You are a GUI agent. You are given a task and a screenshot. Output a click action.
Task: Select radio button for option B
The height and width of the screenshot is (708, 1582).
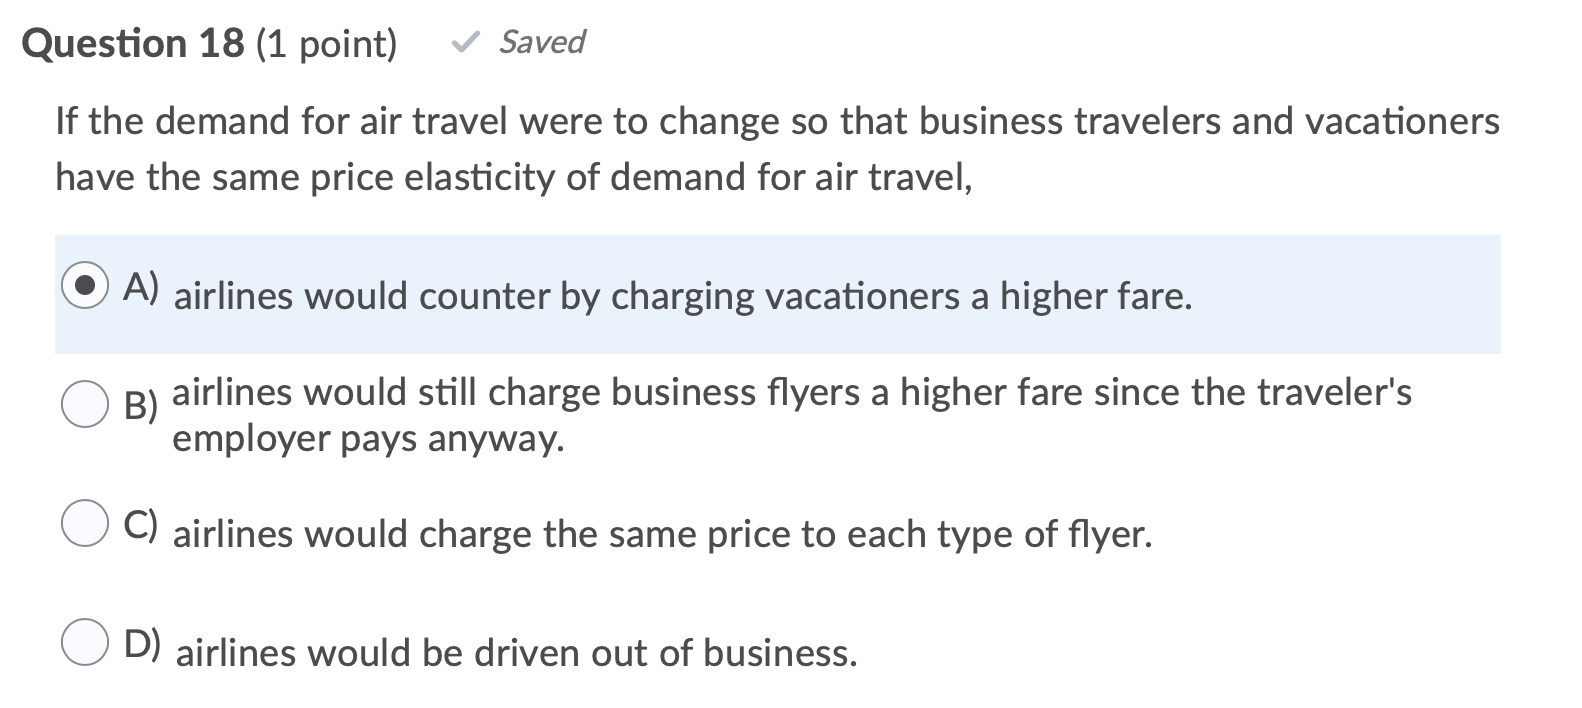pyautogui.click(x=86, y=406)
